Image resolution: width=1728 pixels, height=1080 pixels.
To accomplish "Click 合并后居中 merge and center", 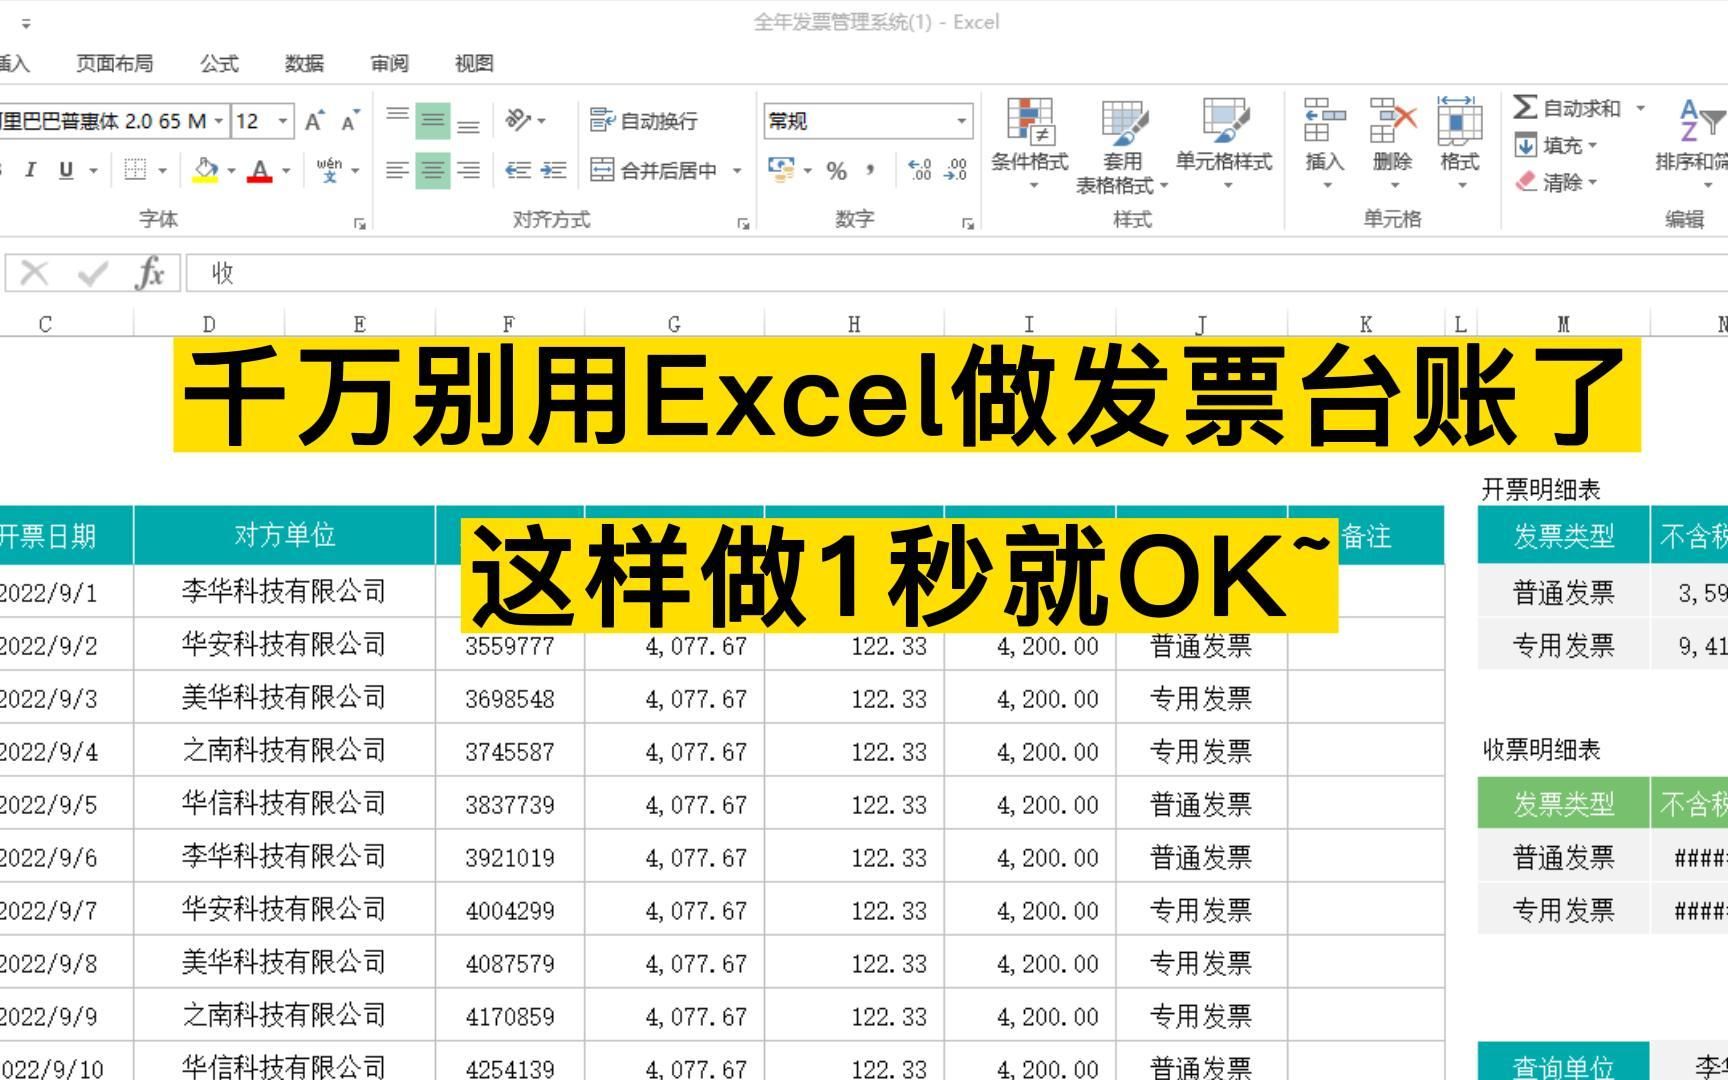I will click(x=654, y=170).
